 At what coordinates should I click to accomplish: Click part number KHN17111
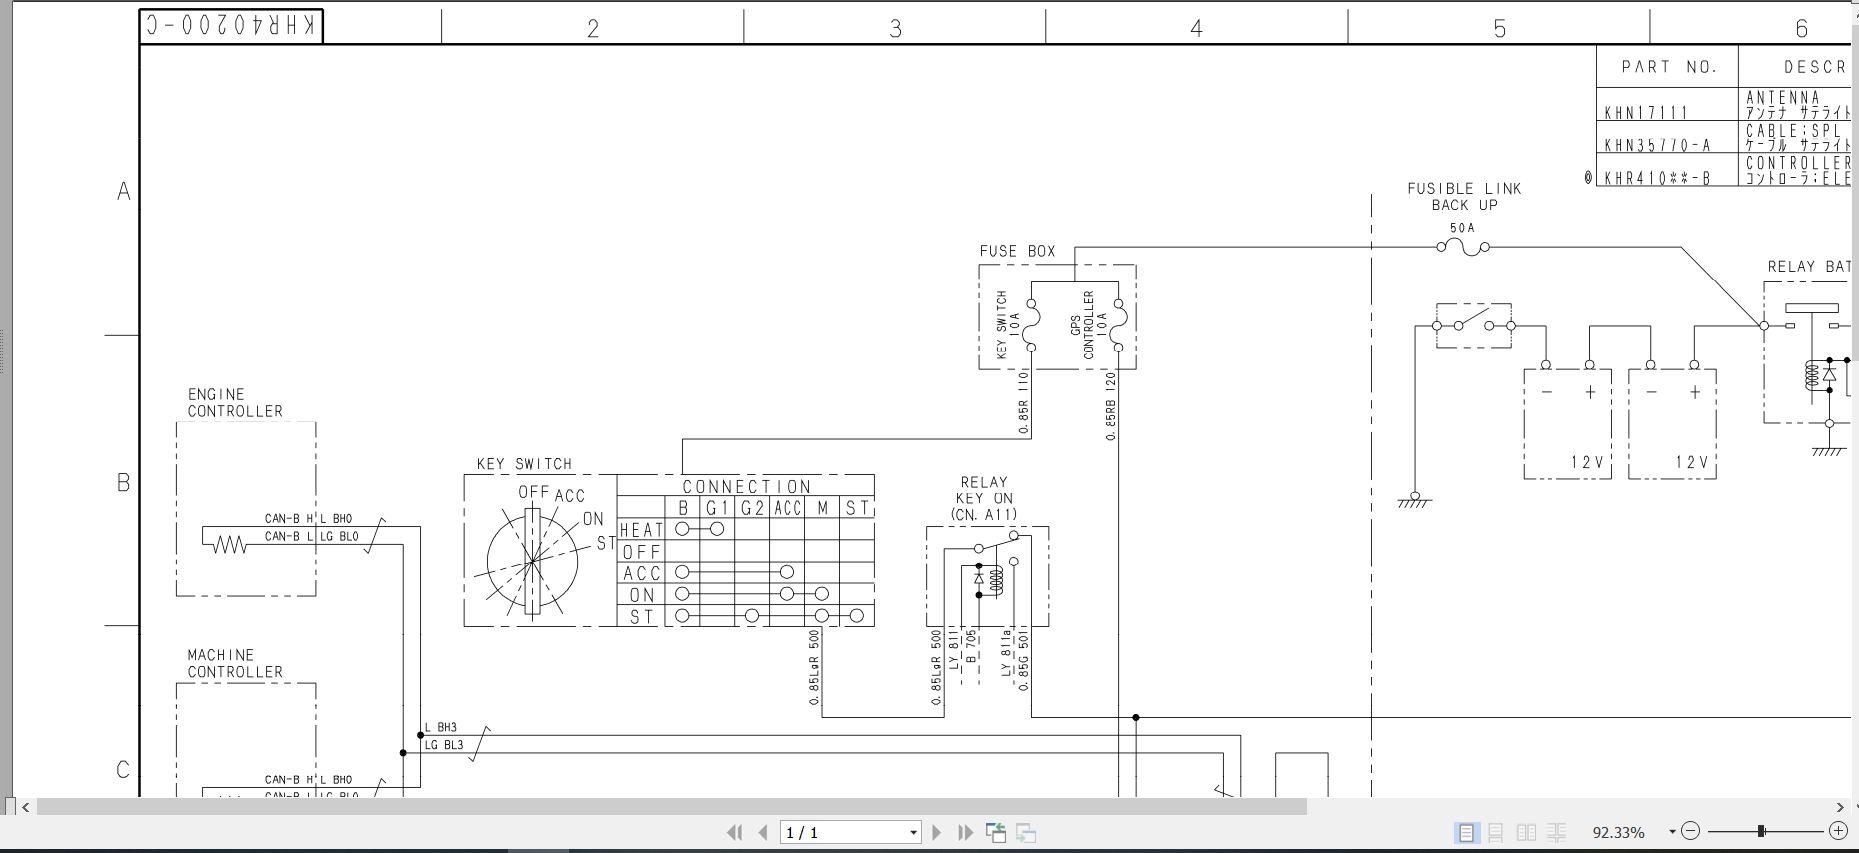(x=1646, y=113)
